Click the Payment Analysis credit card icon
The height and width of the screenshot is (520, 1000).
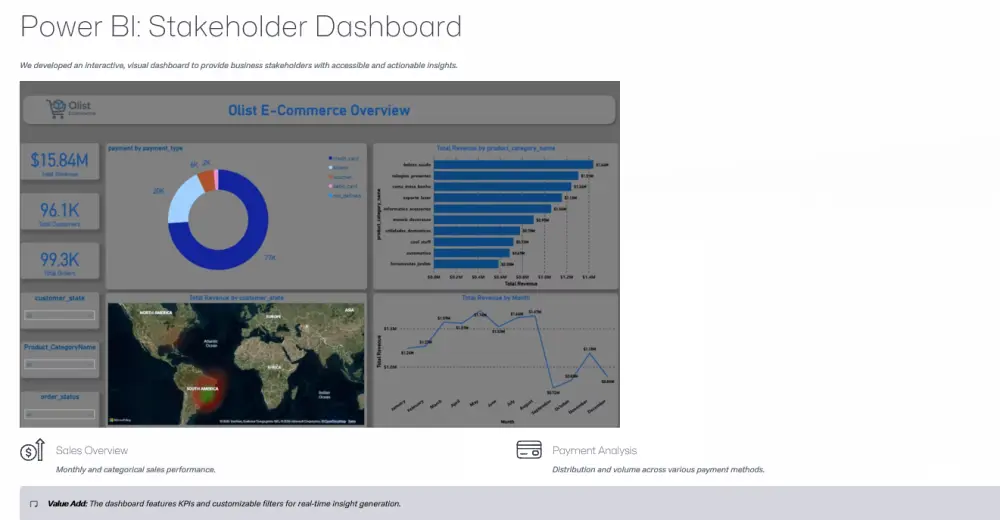click(x=529, y=450)
